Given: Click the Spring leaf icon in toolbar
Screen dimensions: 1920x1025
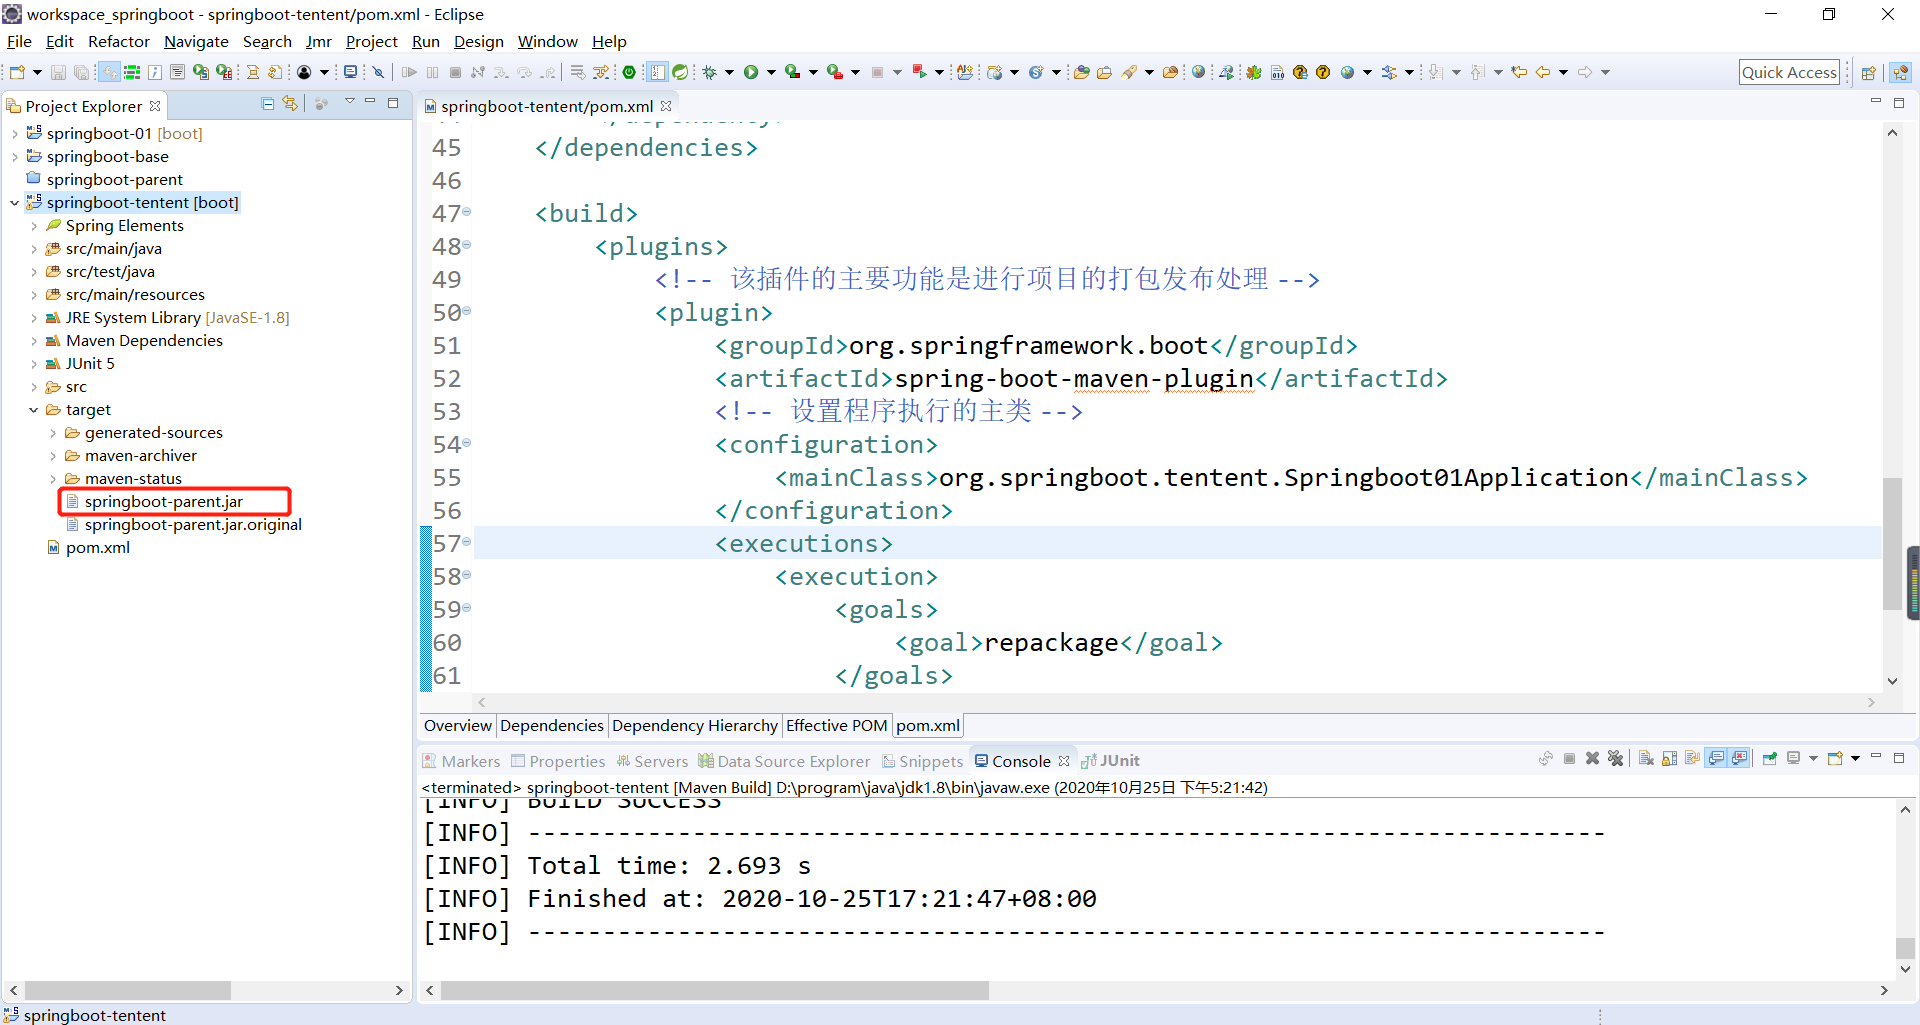Looking at the screenshot, I should pos(680,72).
